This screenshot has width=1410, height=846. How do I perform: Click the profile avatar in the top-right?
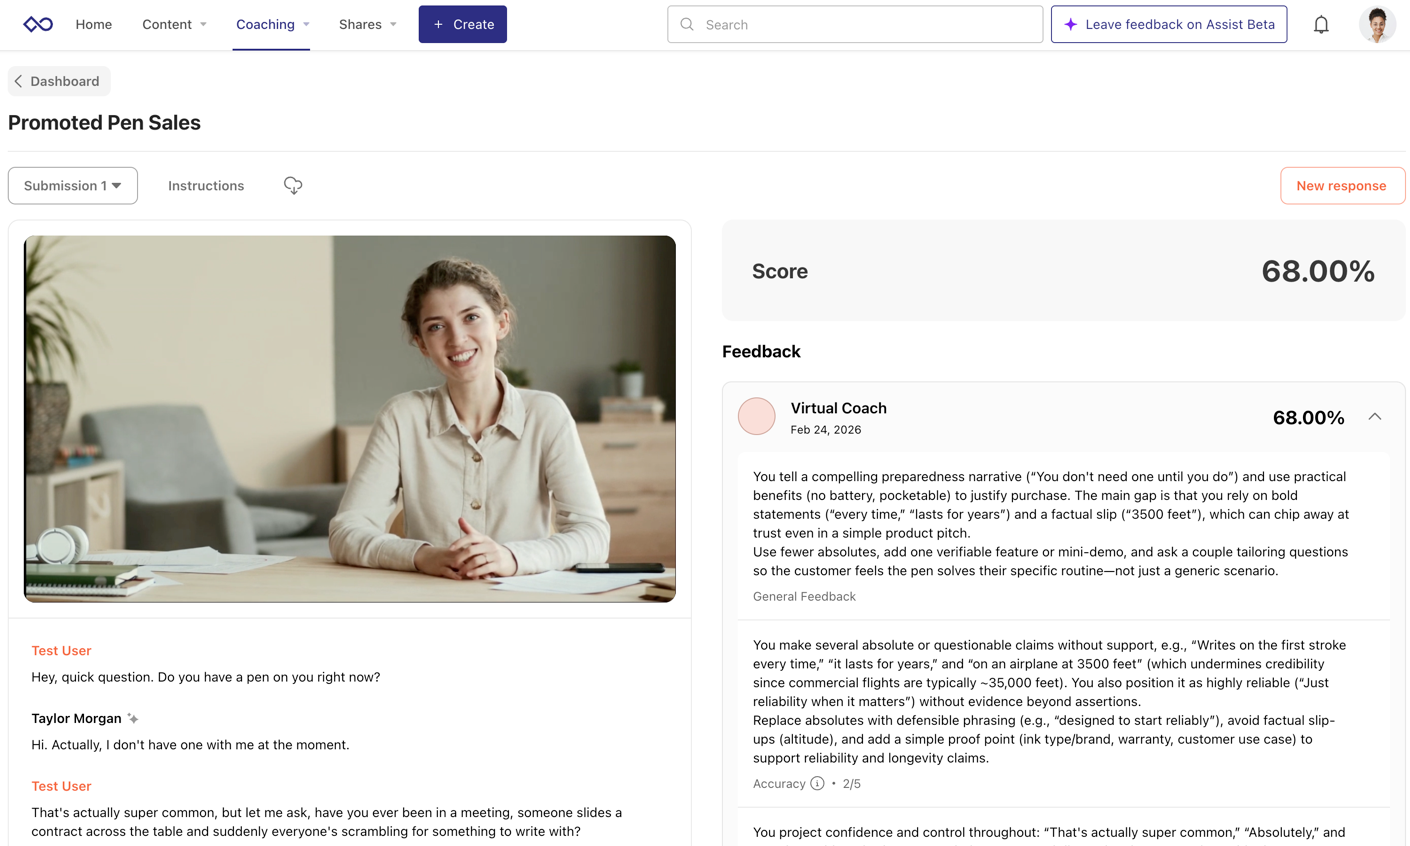(1377, 23)
